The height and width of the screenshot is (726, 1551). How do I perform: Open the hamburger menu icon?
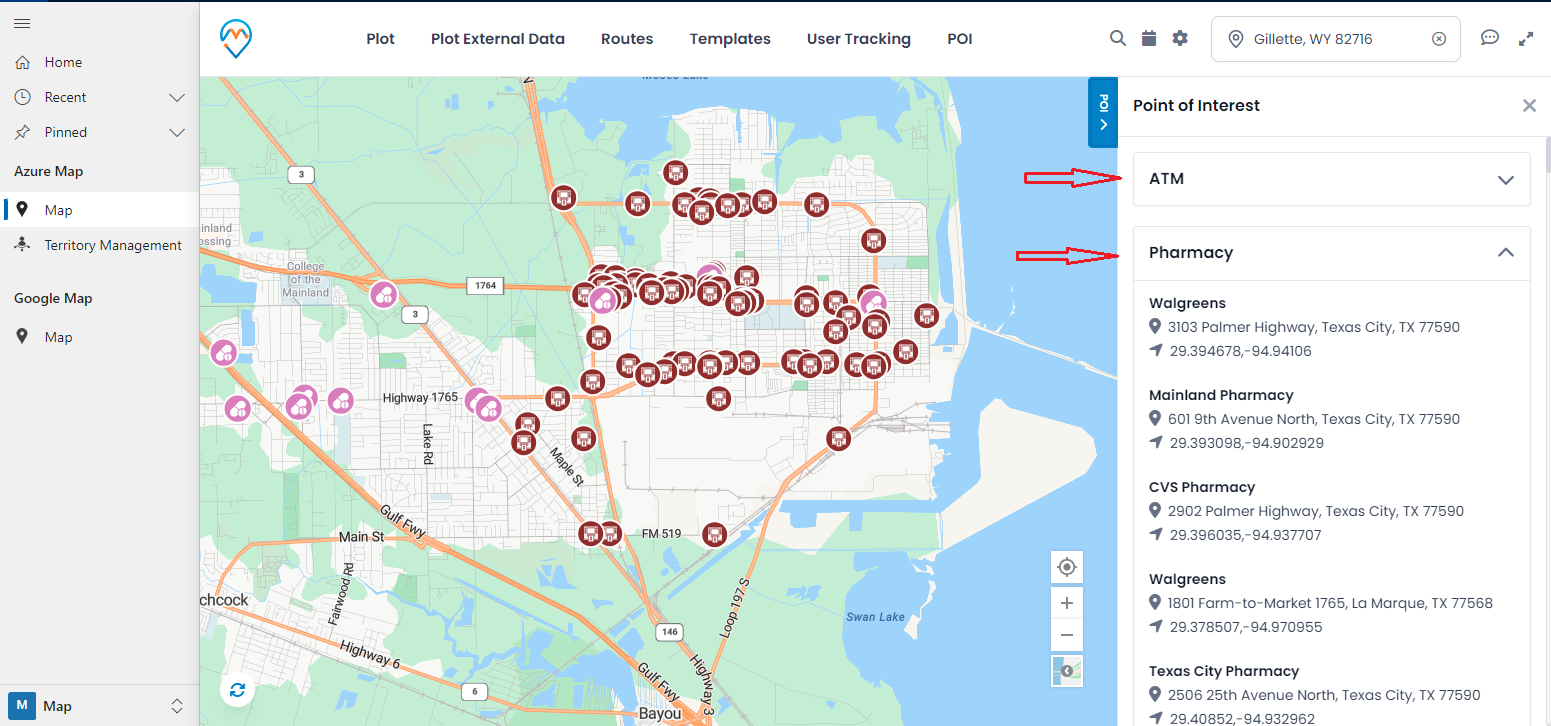(x=22, y=23)
